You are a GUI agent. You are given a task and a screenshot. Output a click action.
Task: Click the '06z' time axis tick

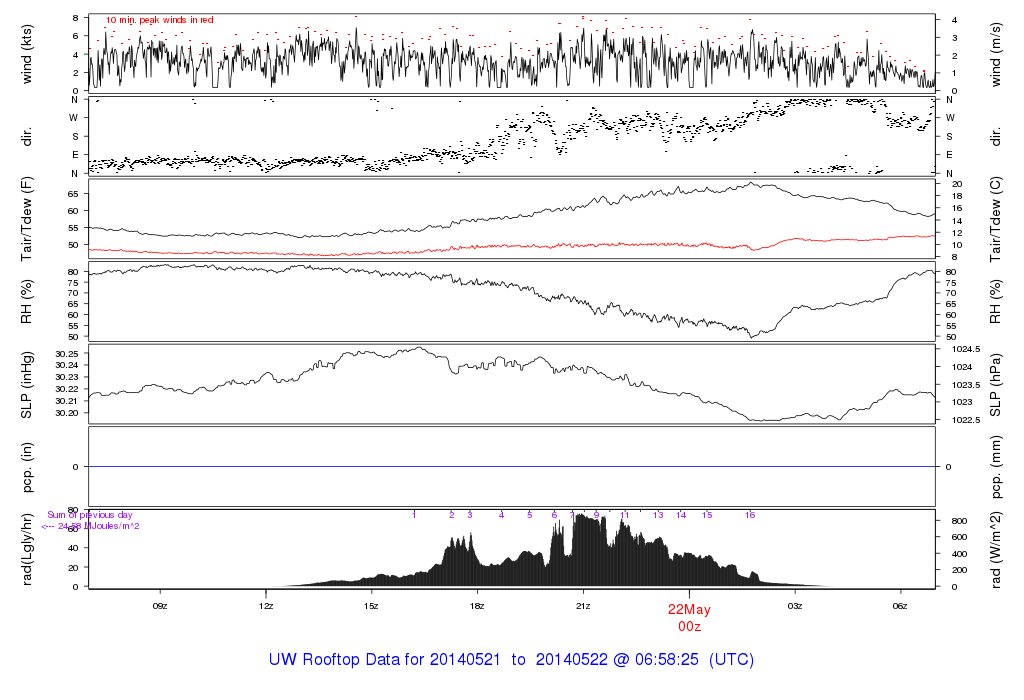pyautogui.click(x=901, y=606)
